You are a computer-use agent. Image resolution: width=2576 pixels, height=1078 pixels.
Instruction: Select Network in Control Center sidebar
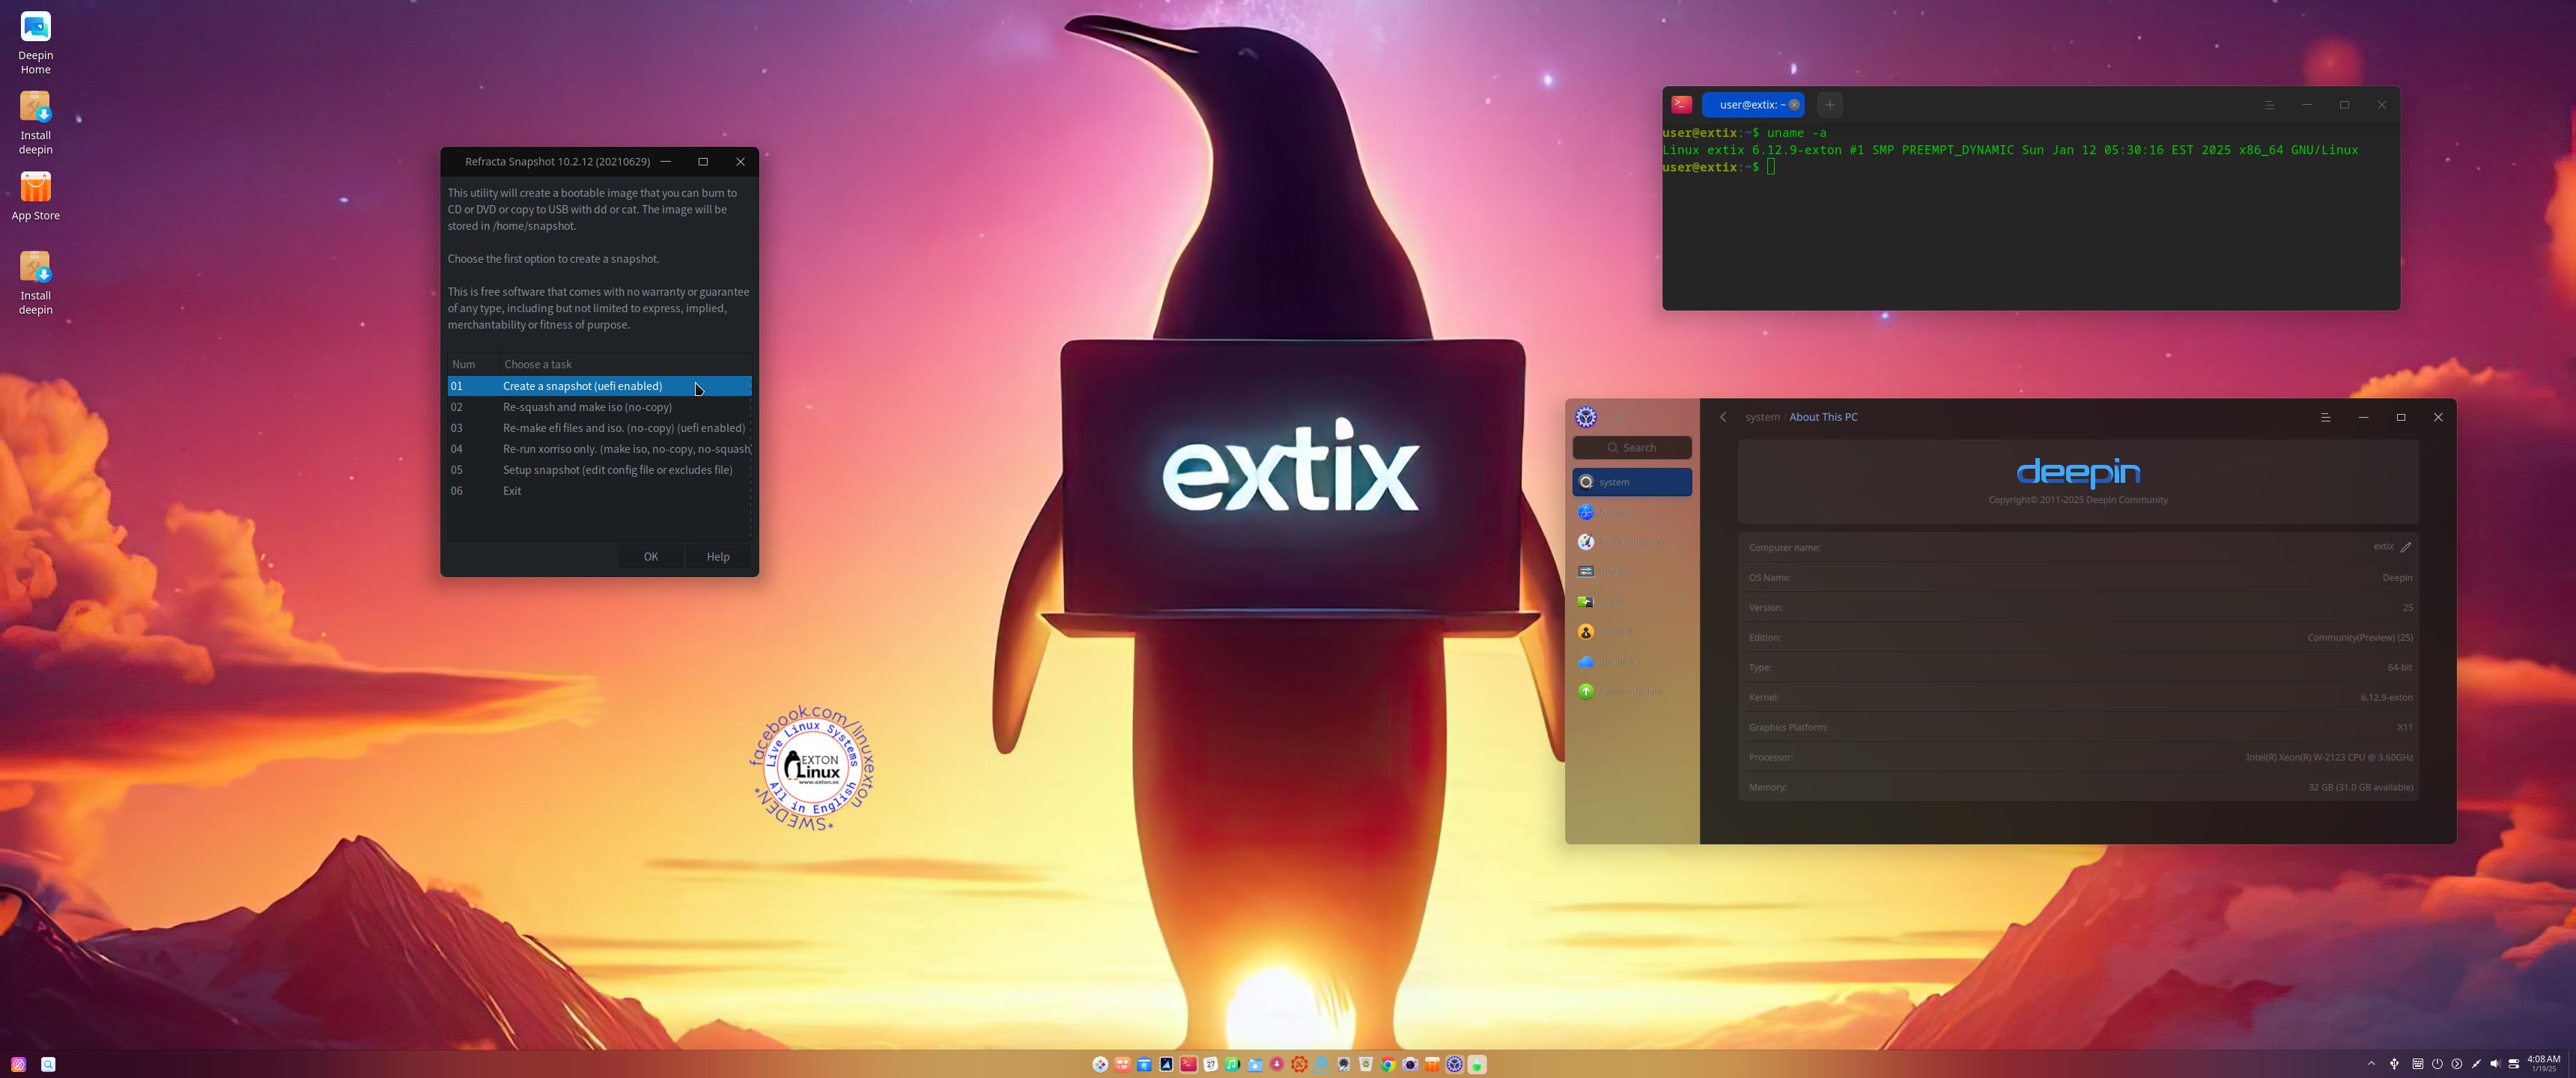[x=1632, y=512]
